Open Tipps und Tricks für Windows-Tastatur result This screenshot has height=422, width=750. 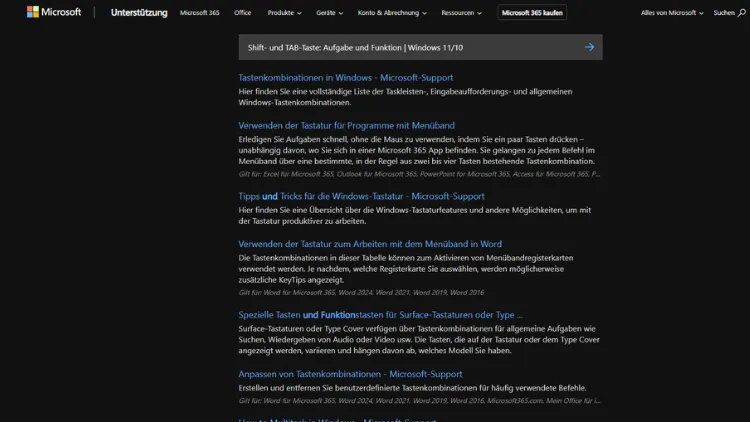click(362, 196)
